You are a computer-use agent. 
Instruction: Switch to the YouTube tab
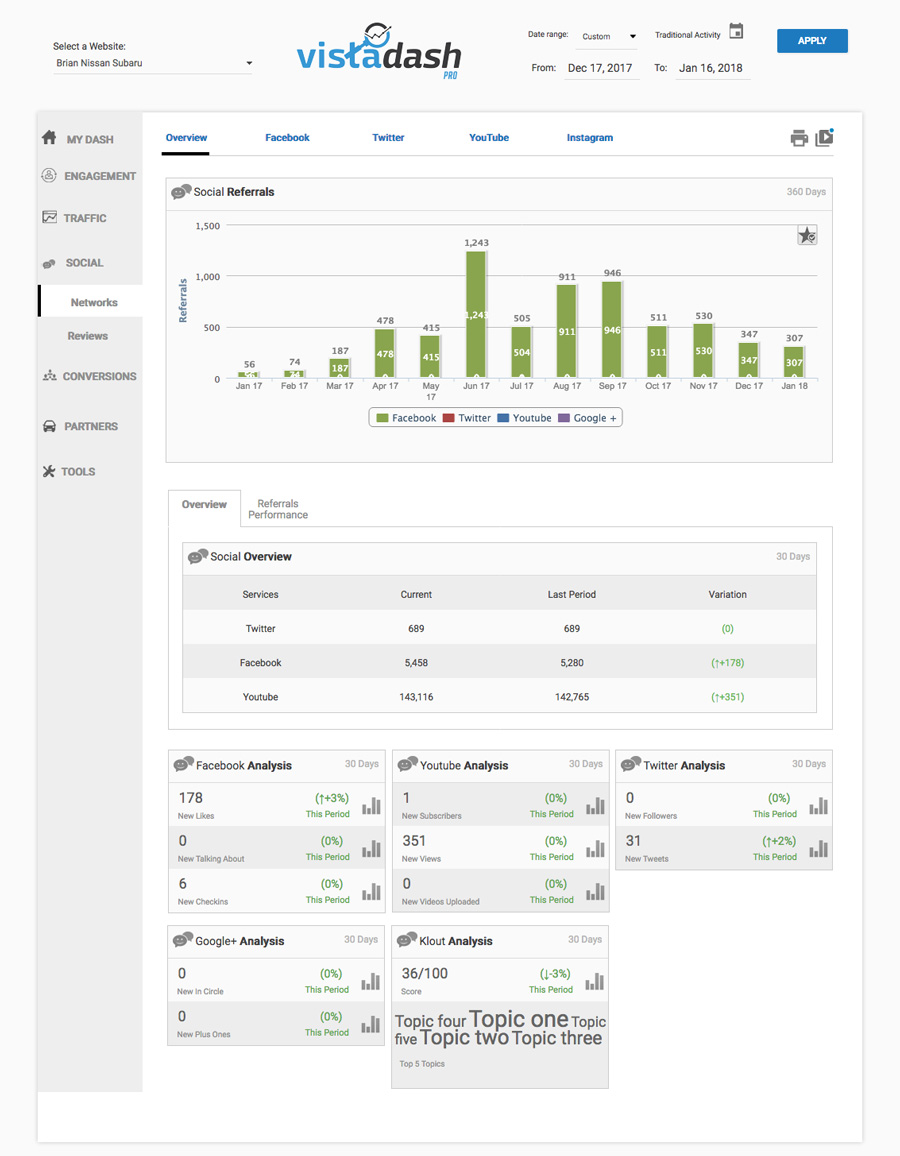coord(489,138)
